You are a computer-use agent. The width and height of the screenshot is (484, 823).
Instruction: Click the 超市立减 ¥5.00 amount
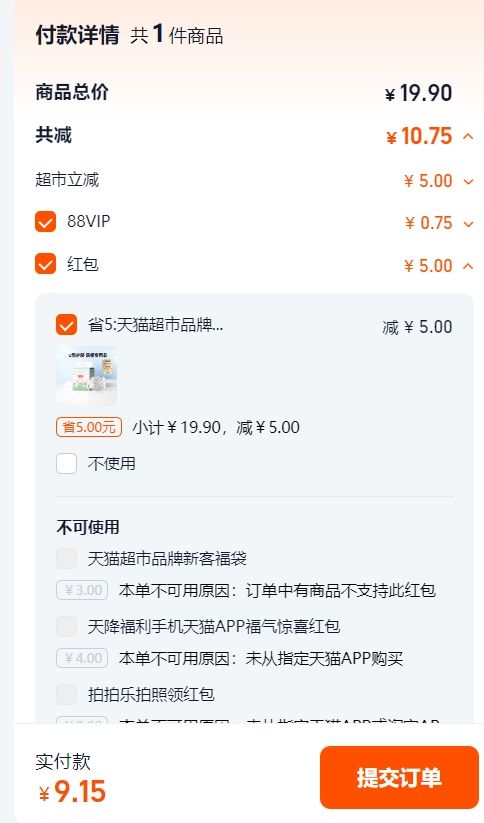click(x=428, y=181)
